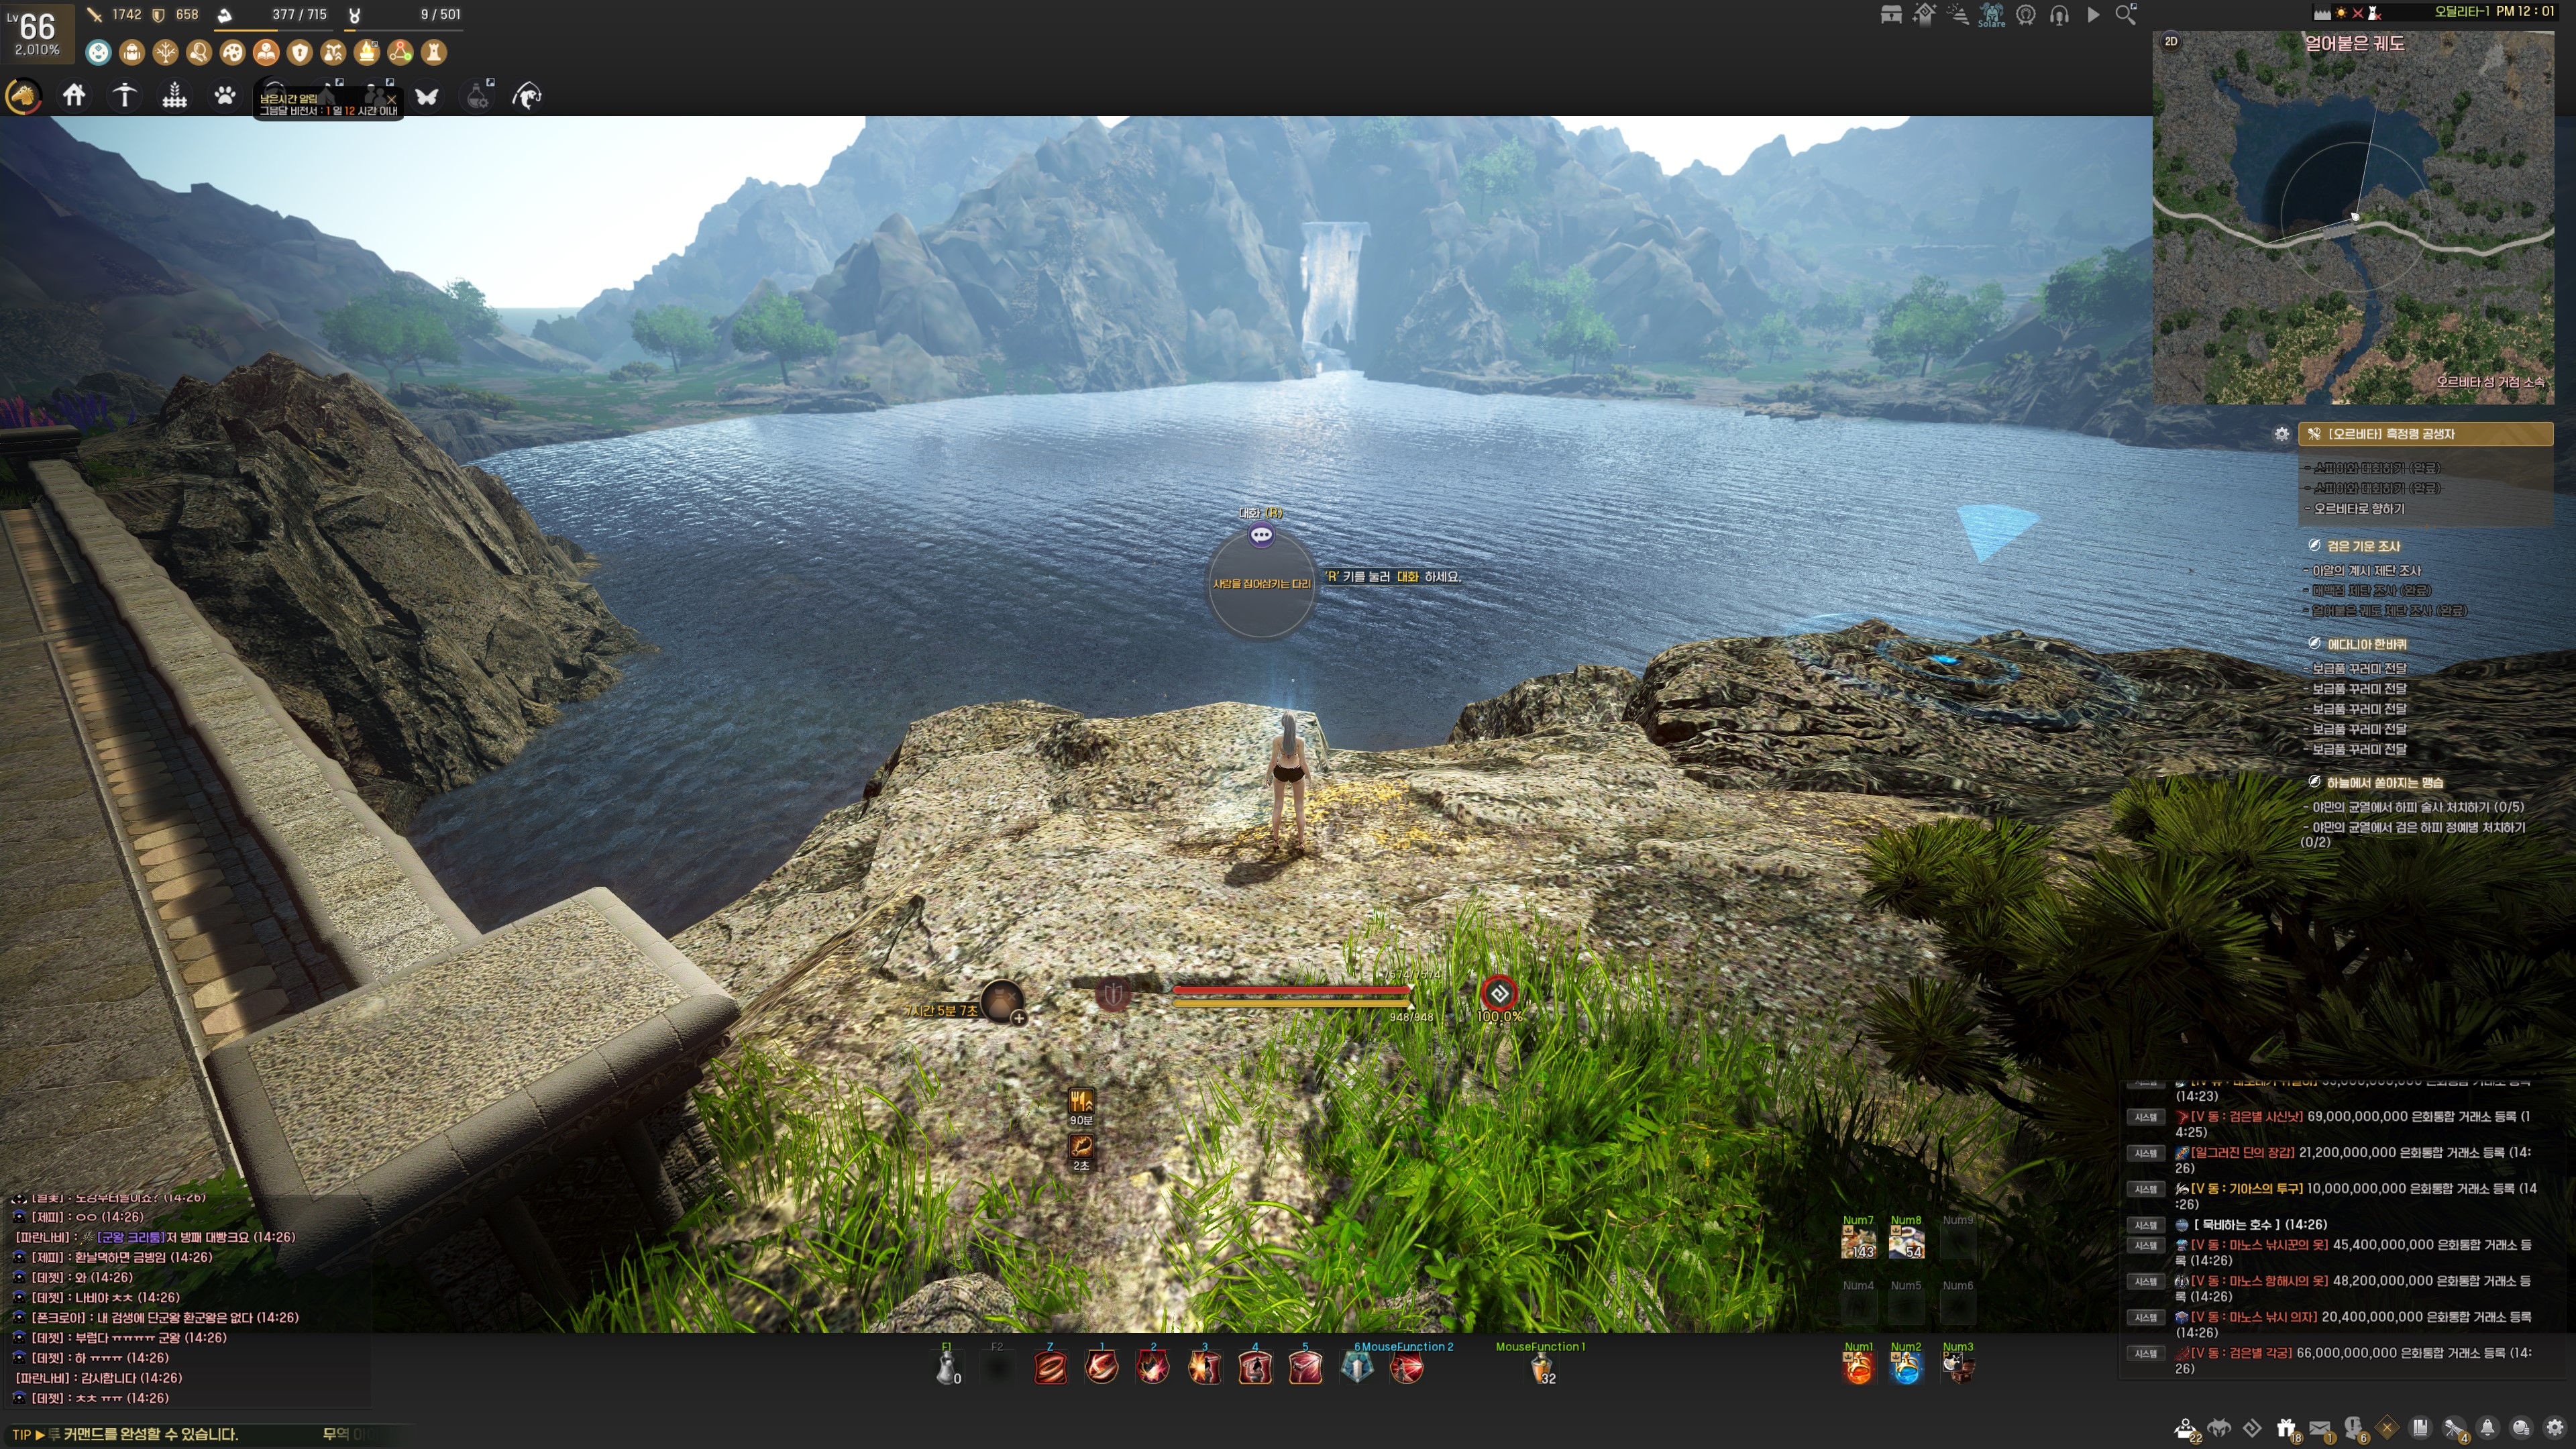Viewport: 2576px width, 1449px height.
Task: Click the 대화 (R) talk interaction bubble
Action: pyautogui.click(x=1261, y=536)
